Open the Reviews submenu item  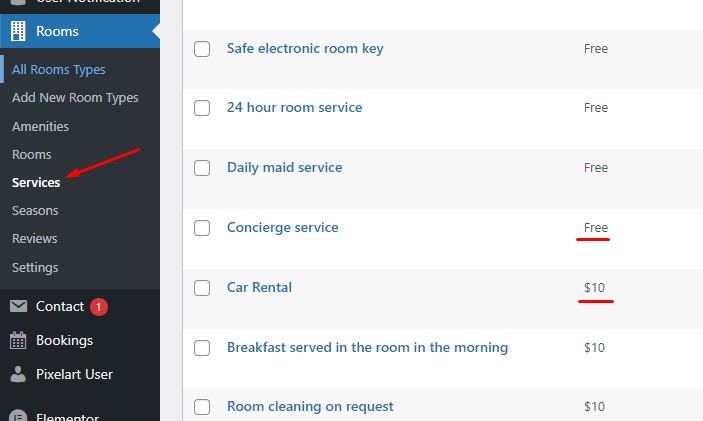(x=34, y=239)
